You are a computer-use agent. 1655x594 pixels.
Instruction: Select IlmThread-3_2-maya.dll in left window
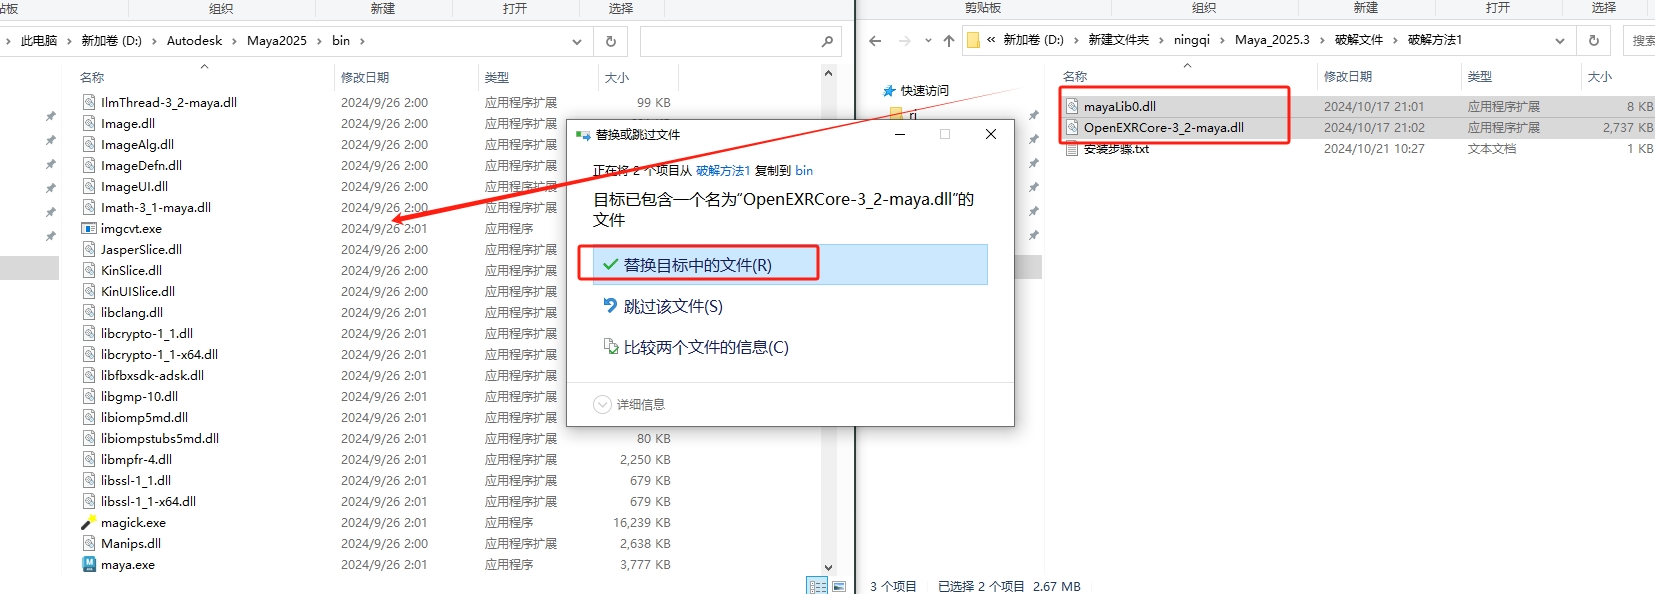(x=169, y=102)
